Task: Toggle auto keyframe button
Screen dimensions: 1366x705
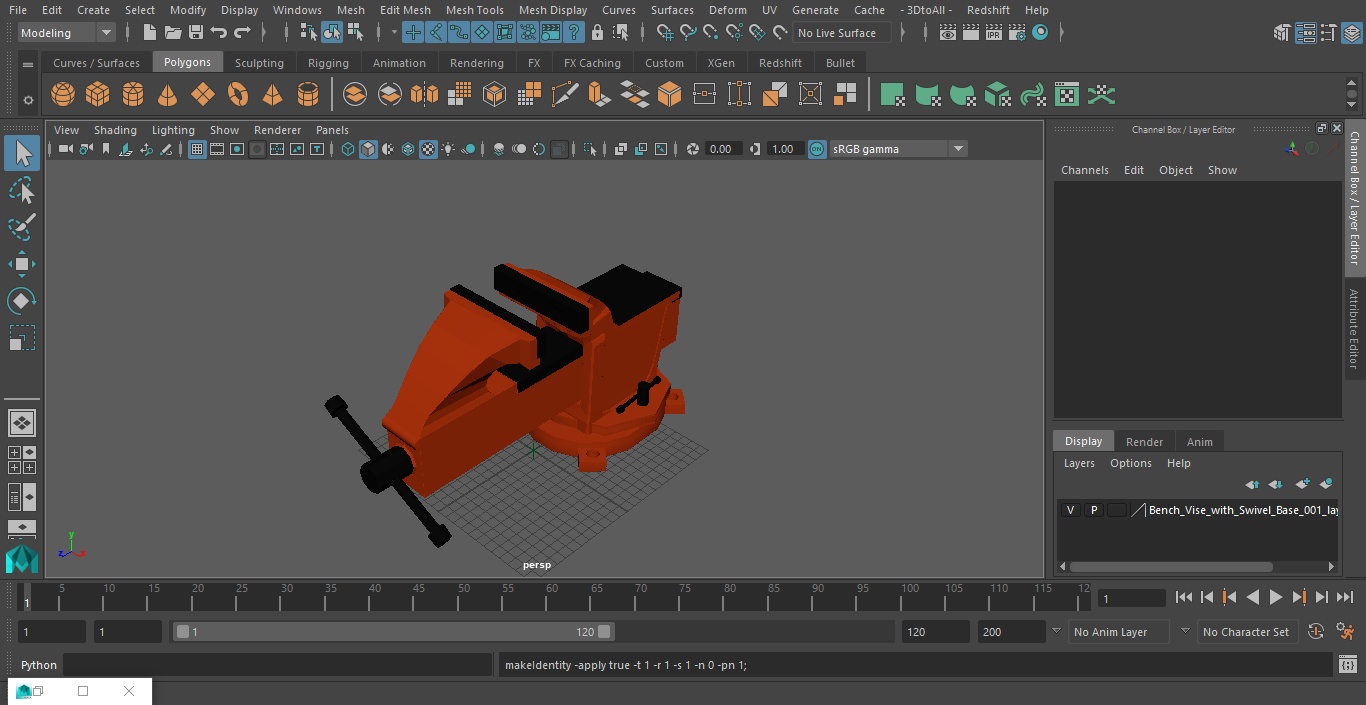Action: 1316,632
